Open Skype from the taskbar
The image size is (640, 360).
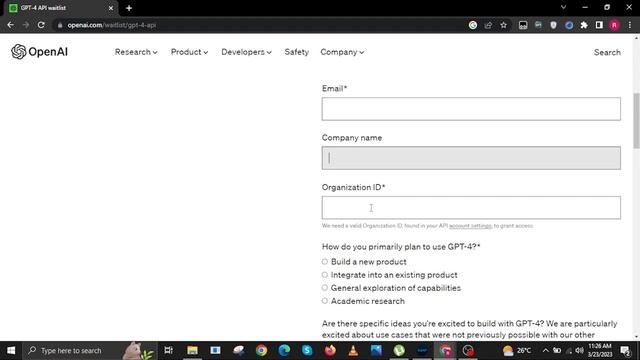point(307,350)
